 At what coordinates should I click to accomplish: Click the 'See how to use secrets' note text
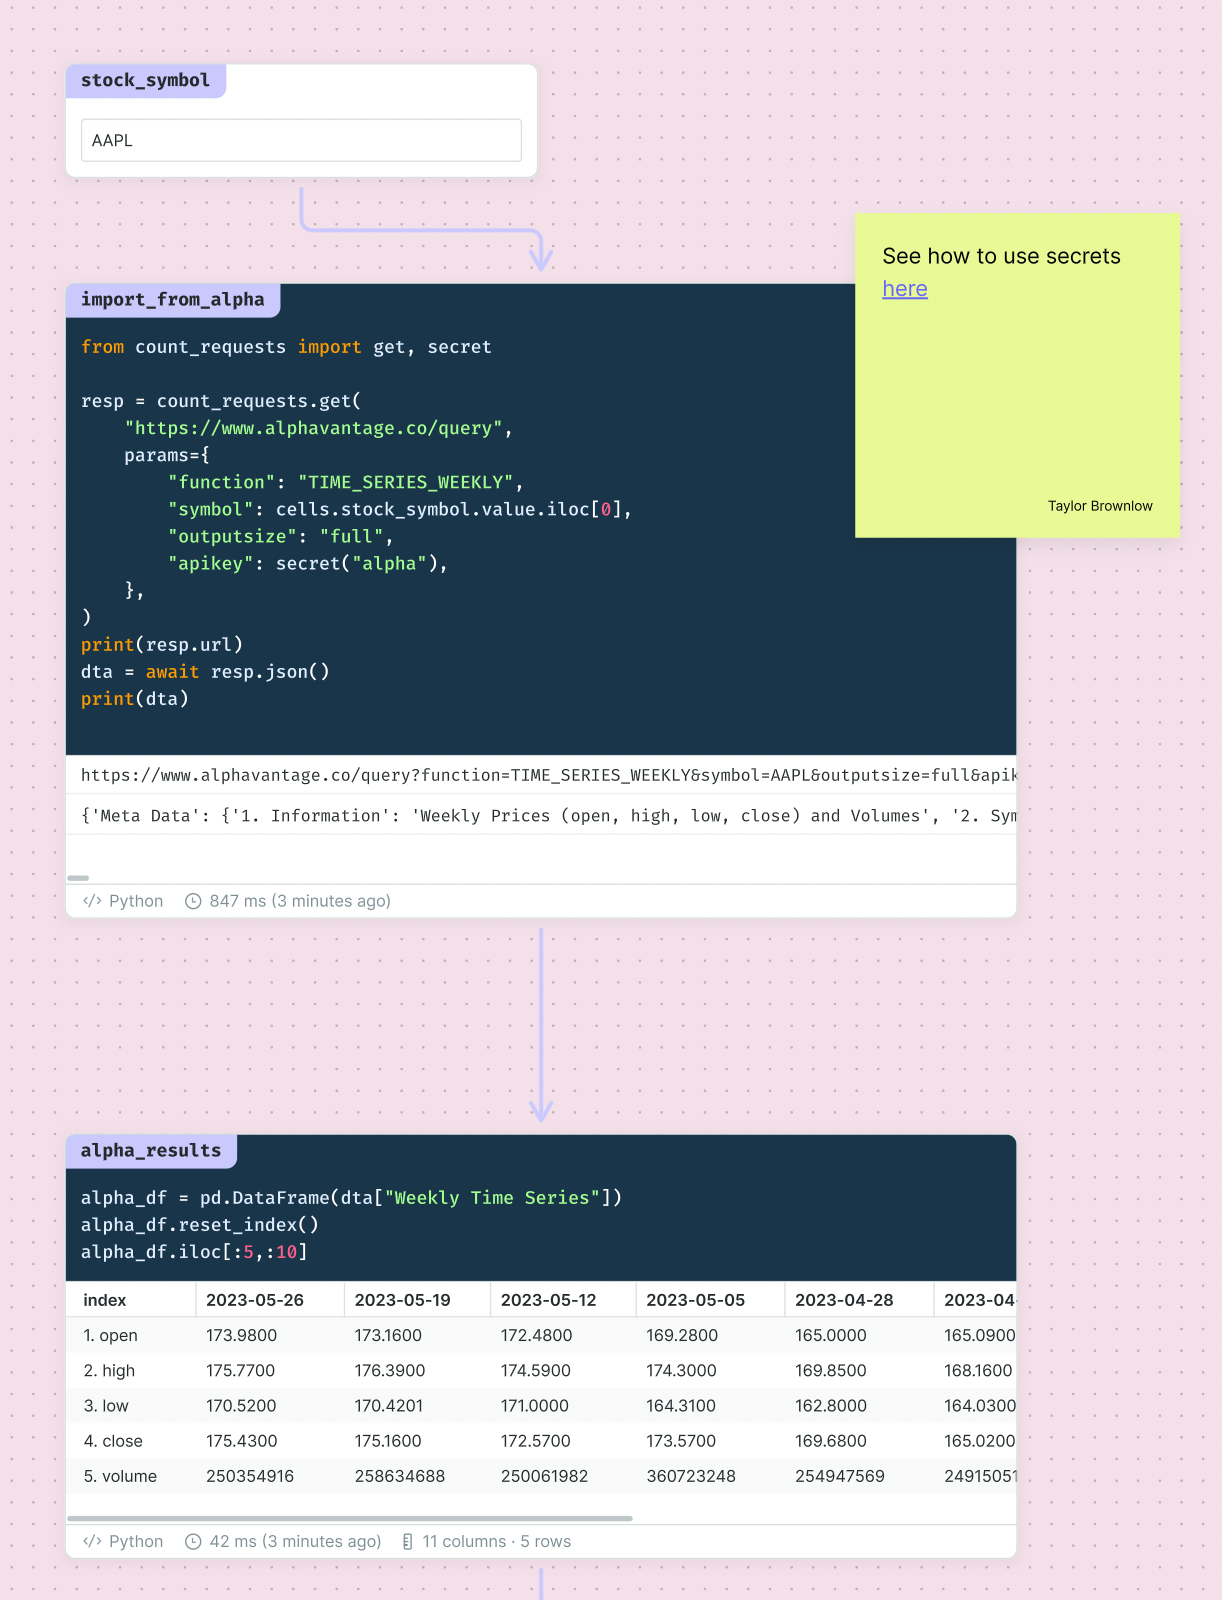coord(1002,256)
